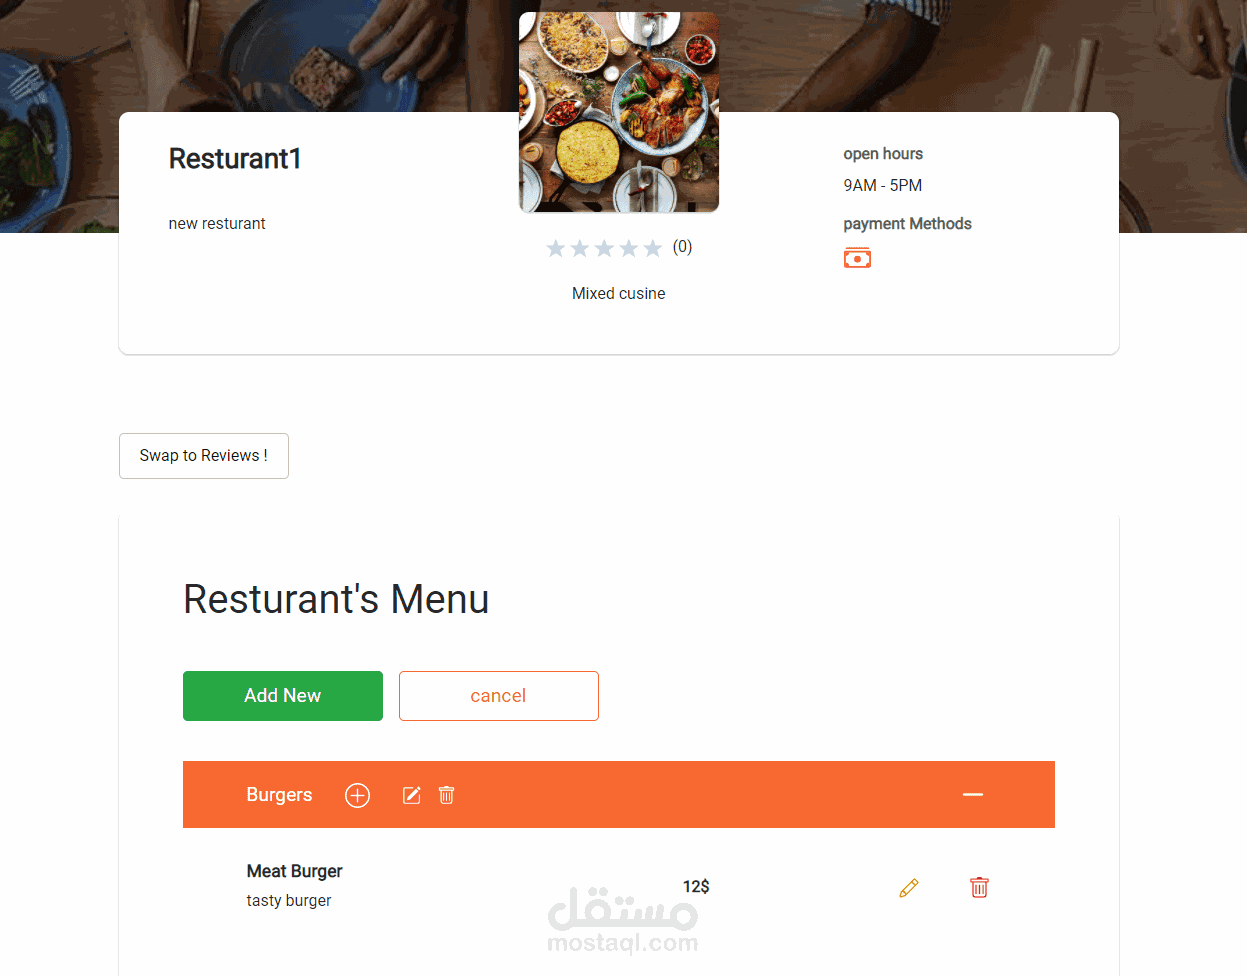Screen dimensions: 1247x976
Task: Select the fifth rating star
Action: click(x=653, y=248)
